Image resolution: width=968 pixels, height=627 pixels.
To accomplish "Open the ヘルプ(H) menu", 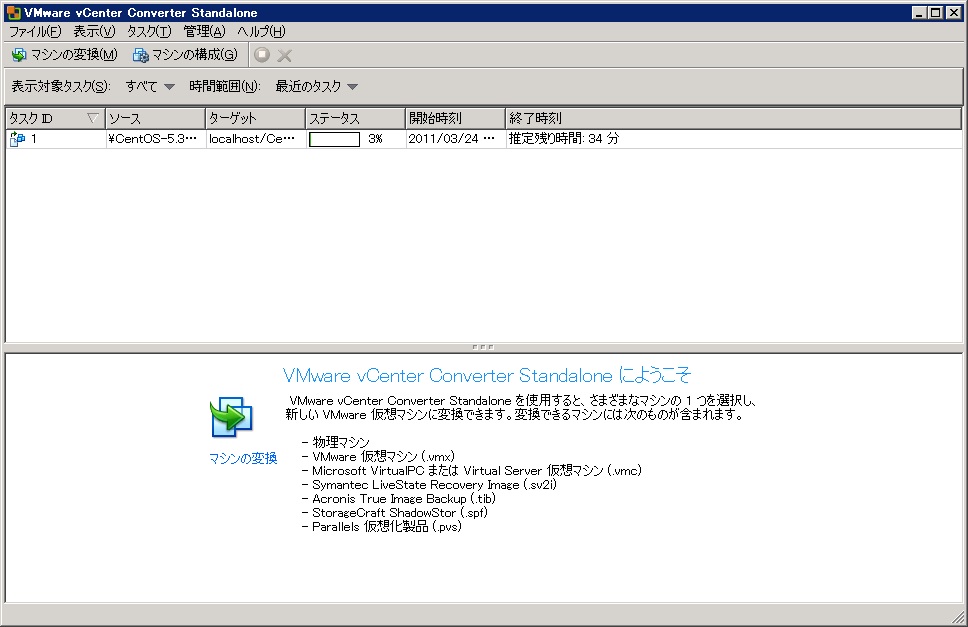I will tap(261, 31).
